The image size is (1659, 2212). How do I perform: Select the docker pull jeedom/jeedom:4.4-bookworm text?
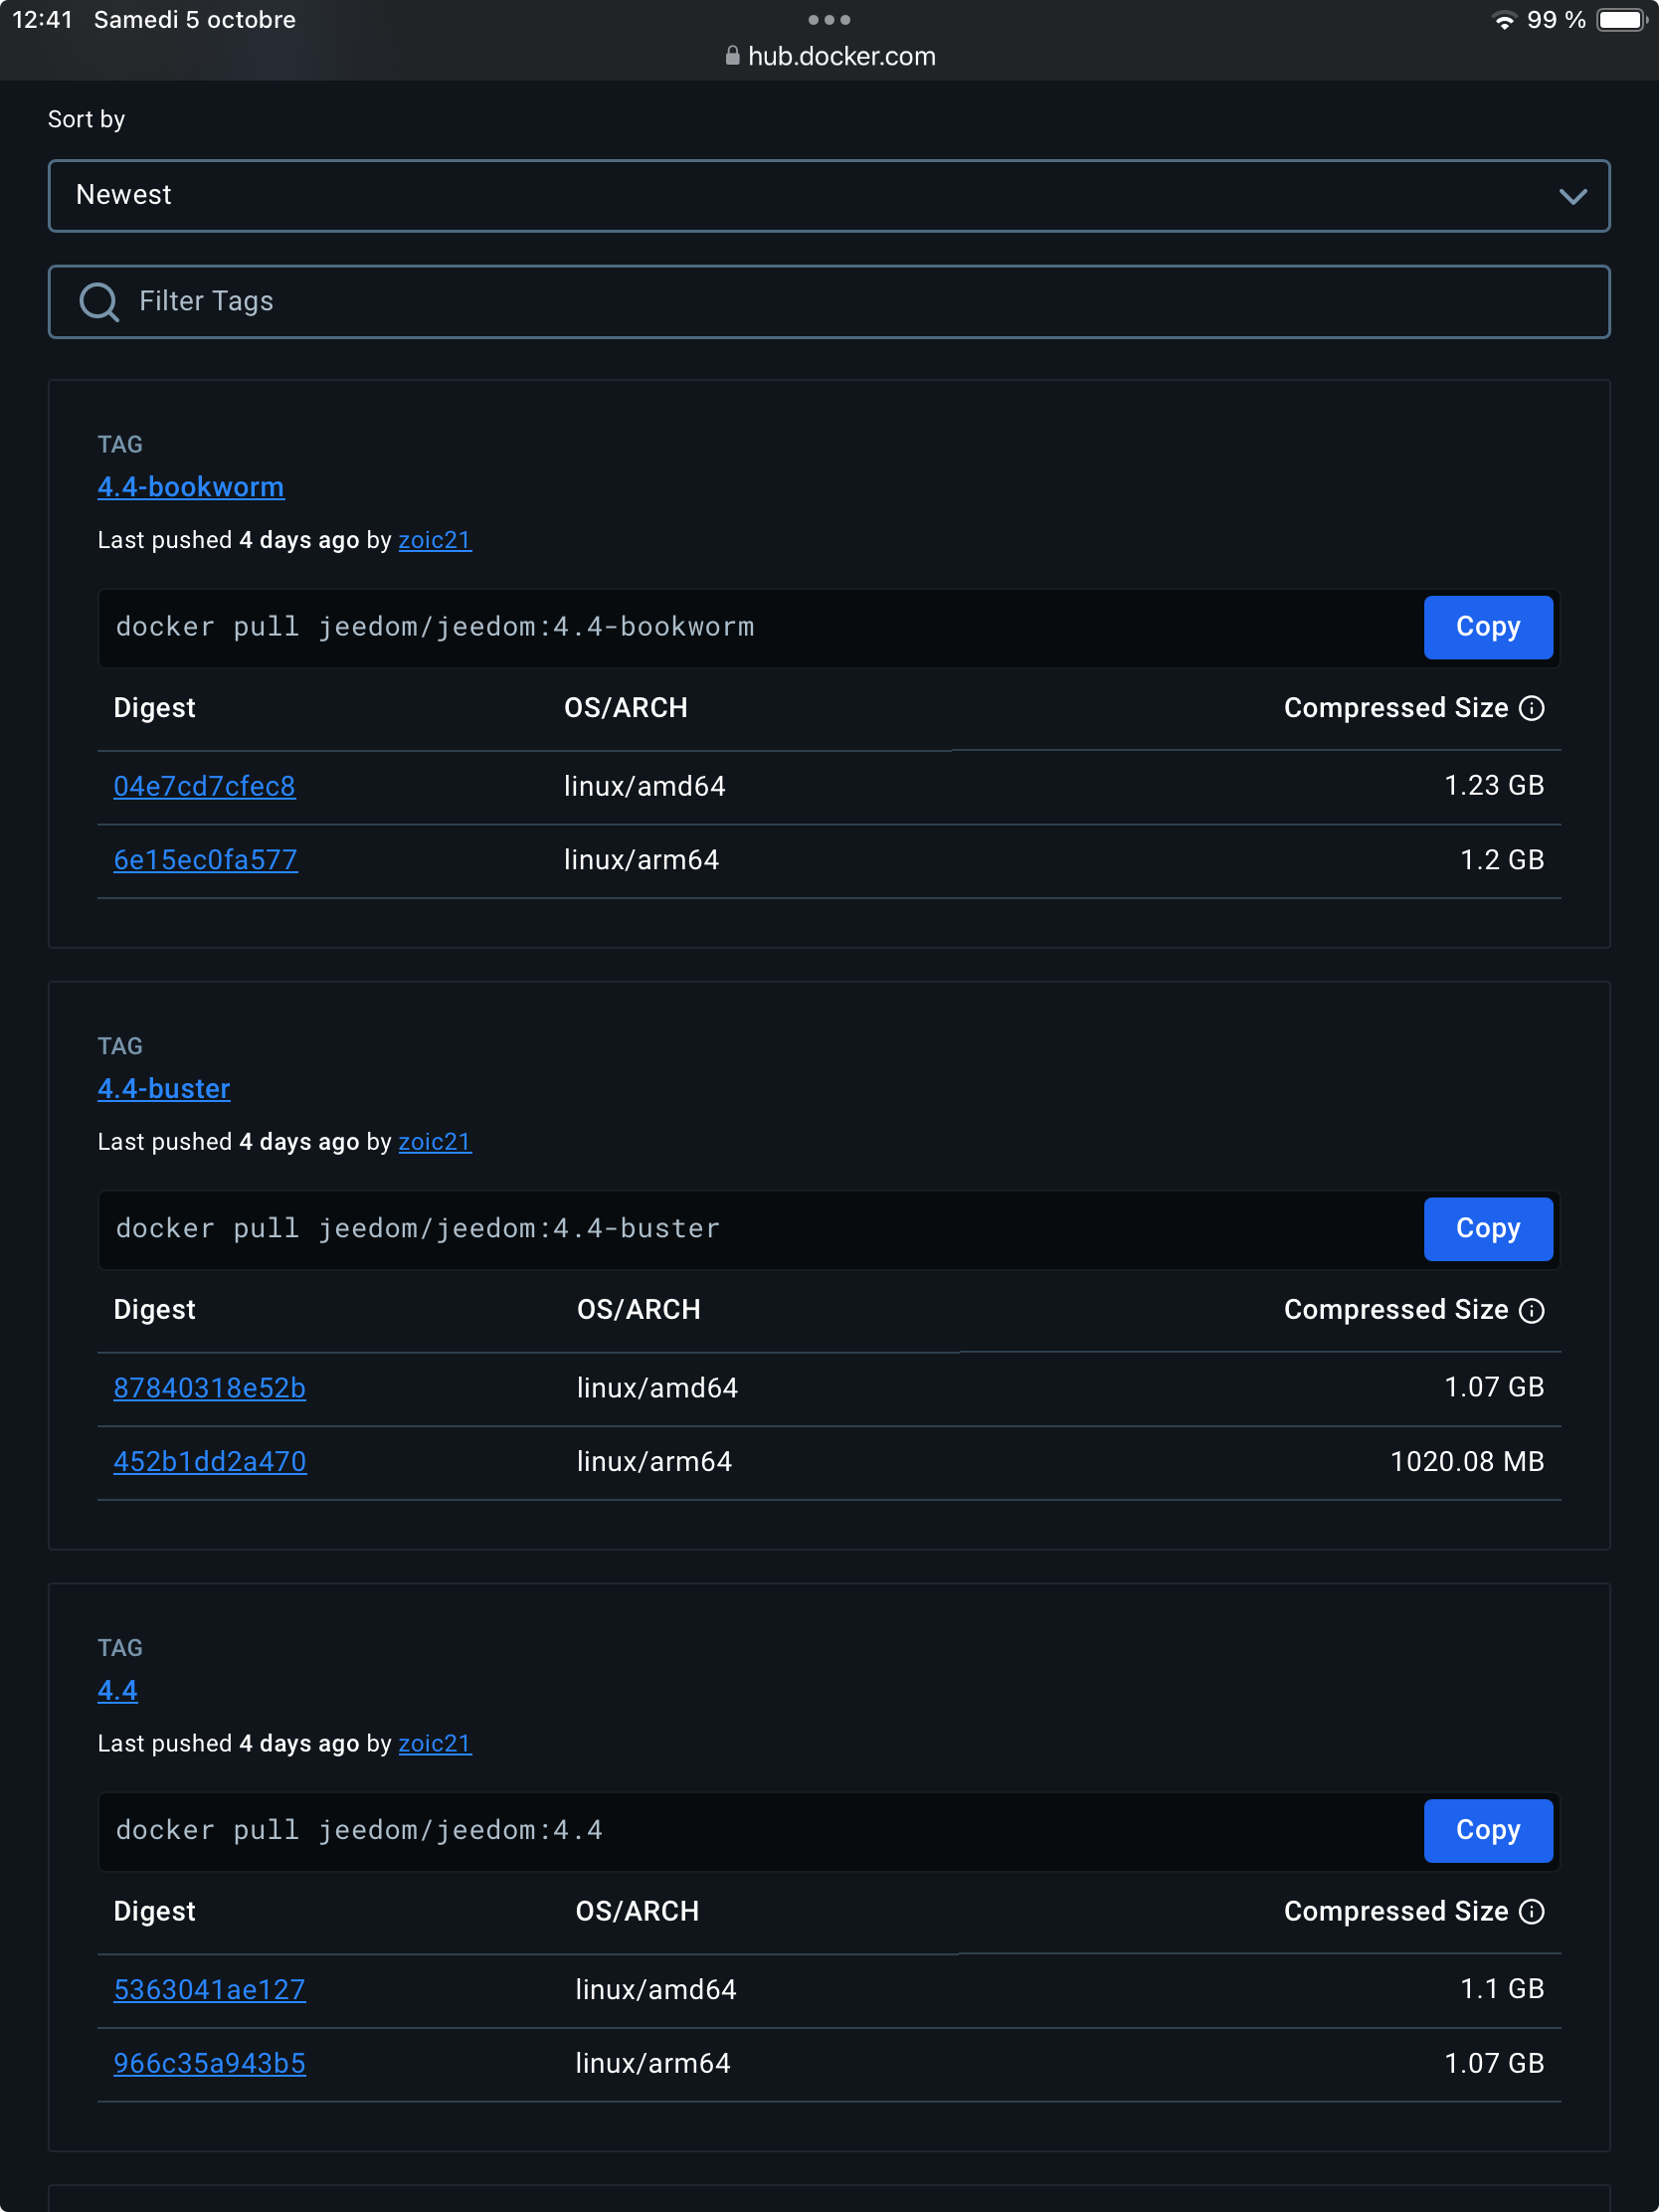[435, 627]
